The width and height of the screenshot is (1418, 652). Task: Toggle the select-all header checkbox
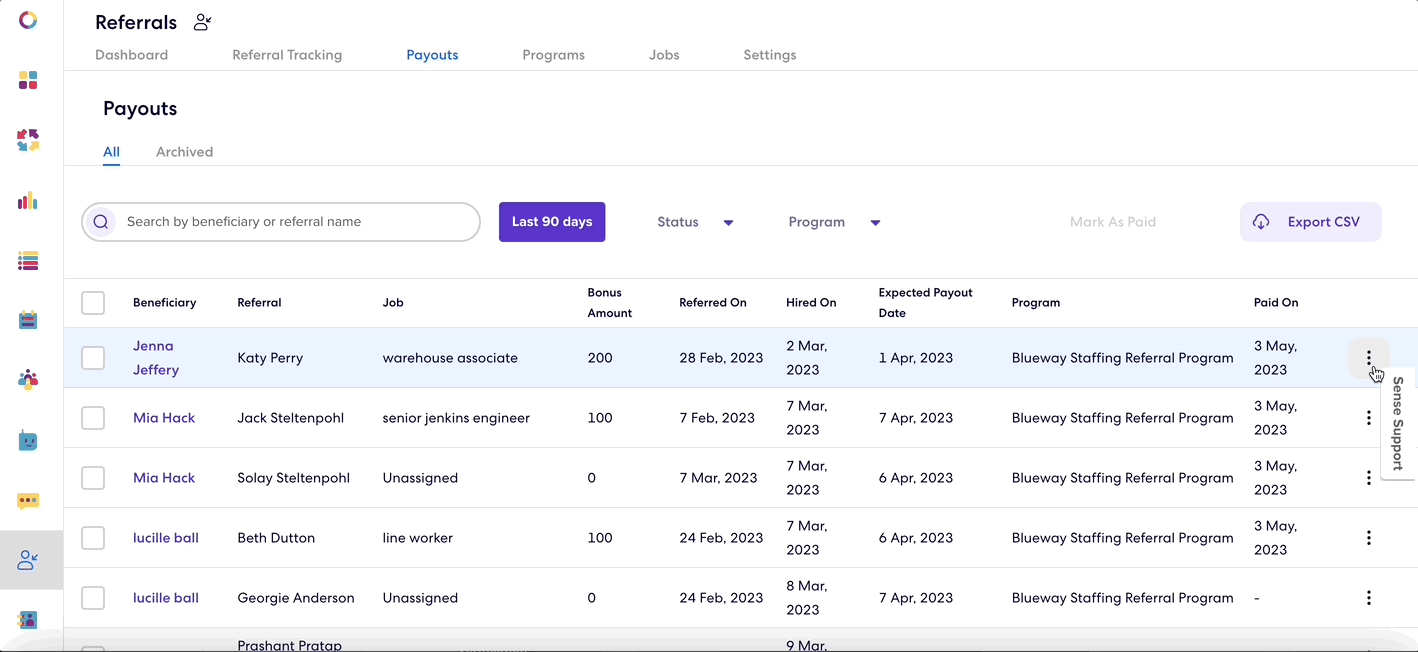(93, 303)
